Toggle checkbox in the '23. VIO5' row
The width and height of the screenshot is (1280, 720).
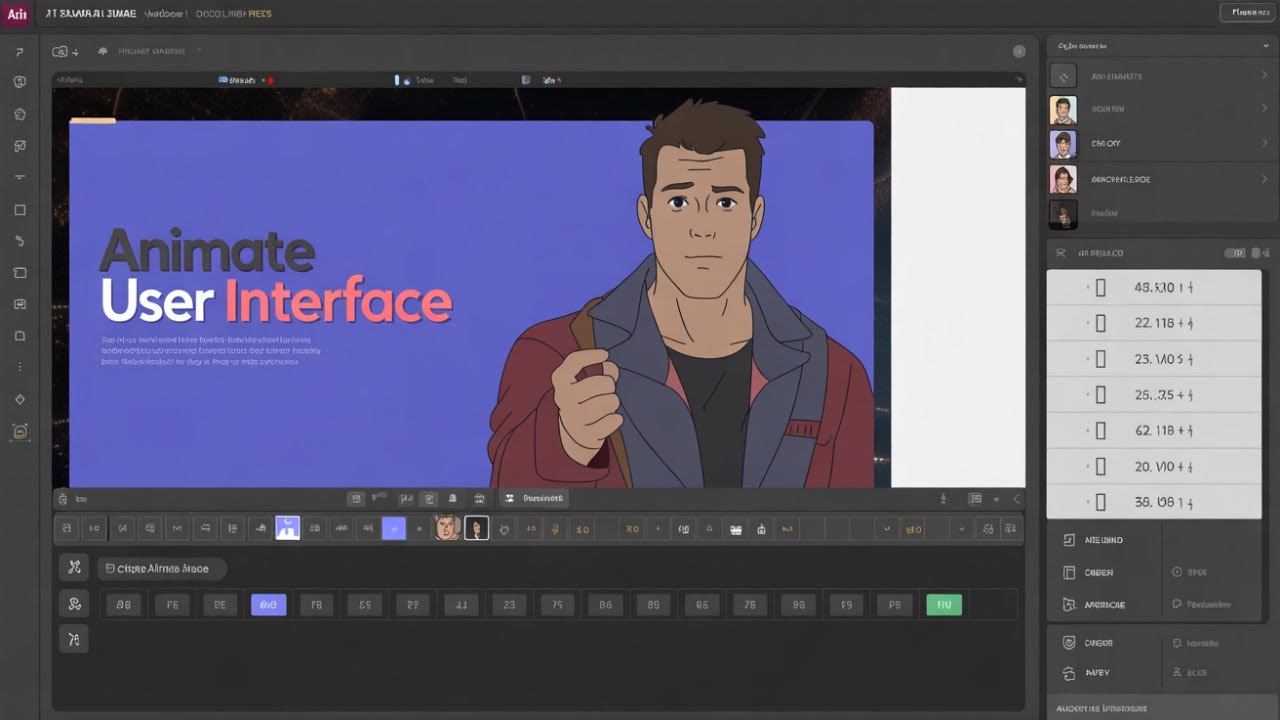tap(1101, 359)
